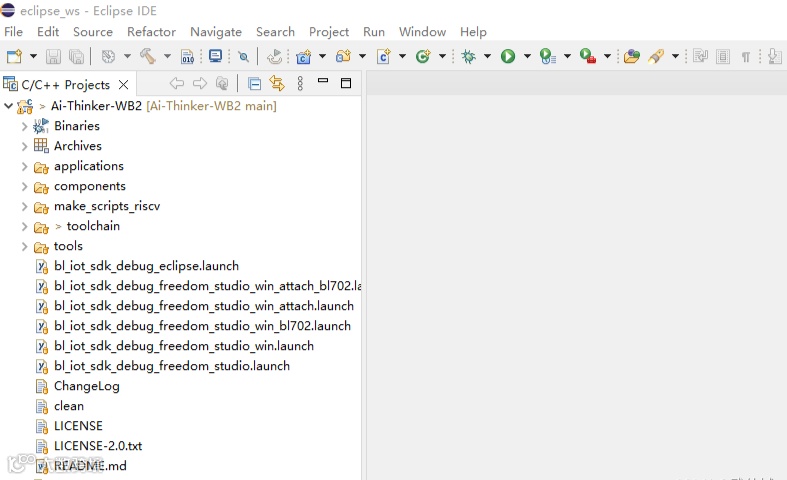This screenshot has height=480, width=787.
Task: Toggle block selection mode icon
Action: click(x=723, y=56)
